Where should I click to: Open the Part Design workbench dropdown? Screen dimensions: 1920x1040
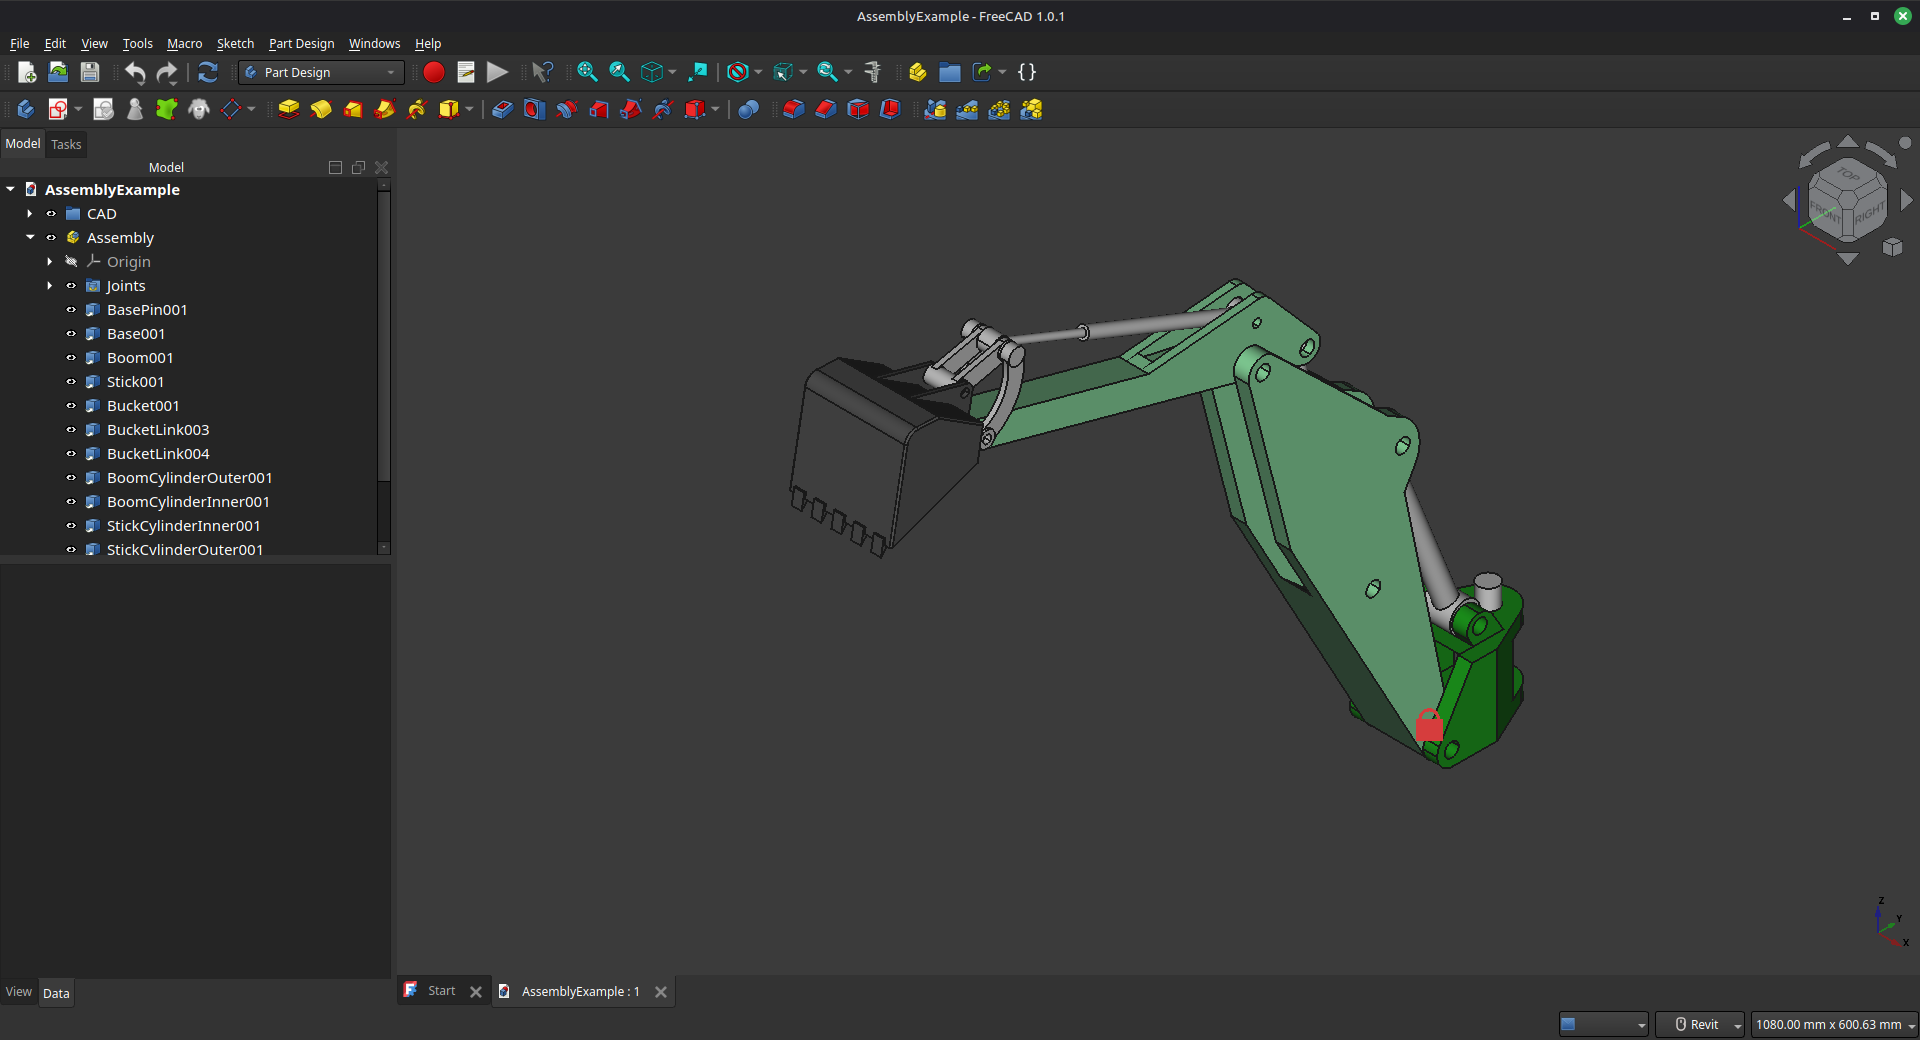click(321, 72)
